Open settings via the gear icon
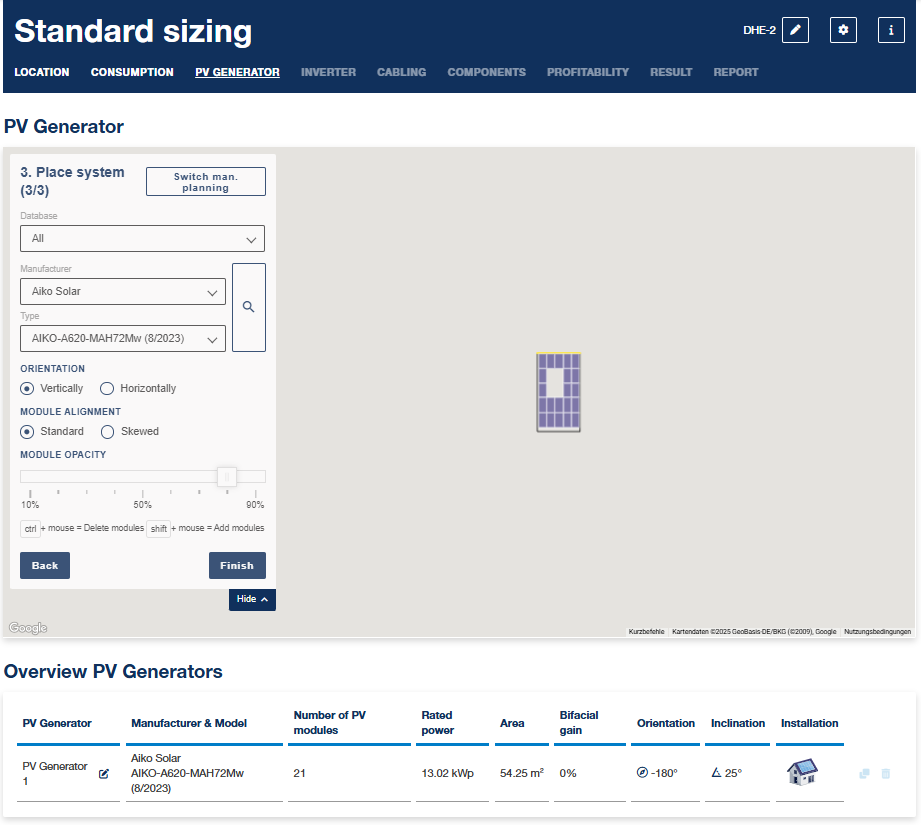921x825 pixels. (x=843, y=30)
